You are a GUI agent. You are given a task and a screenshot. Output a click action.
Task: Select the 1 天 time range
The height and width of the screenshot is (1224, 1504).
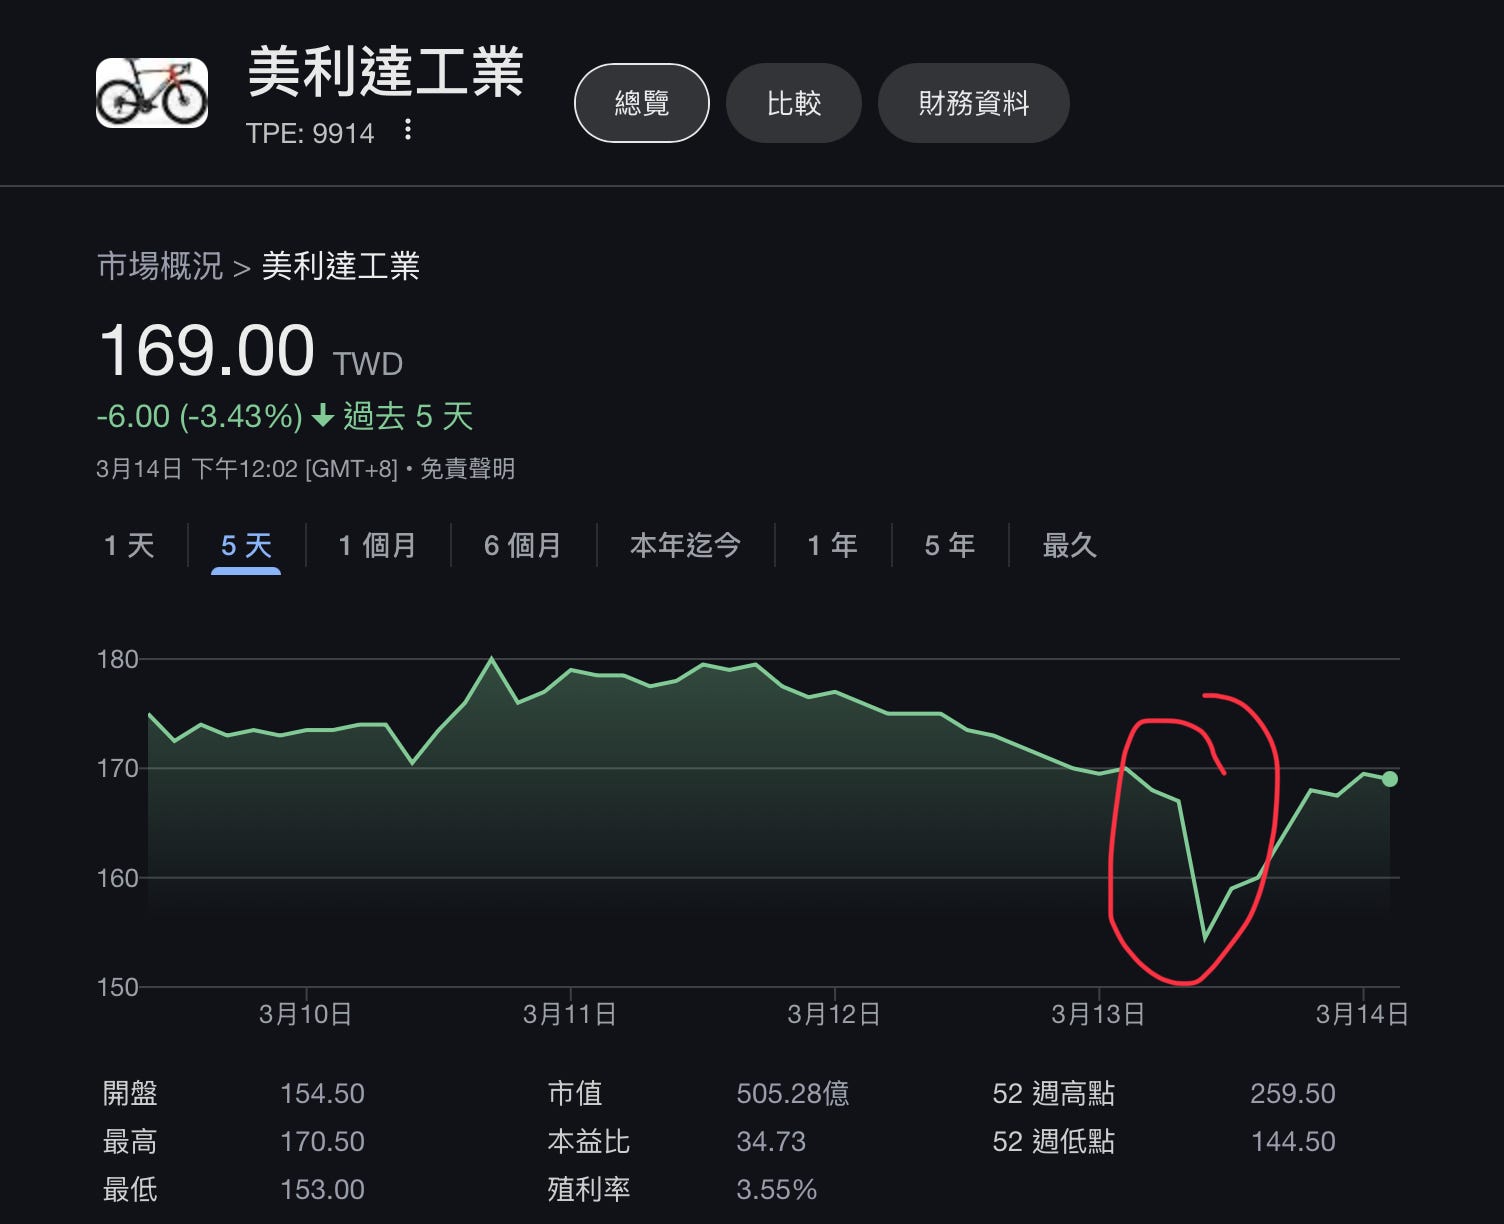pyautogui.click(x=129, y=545)
